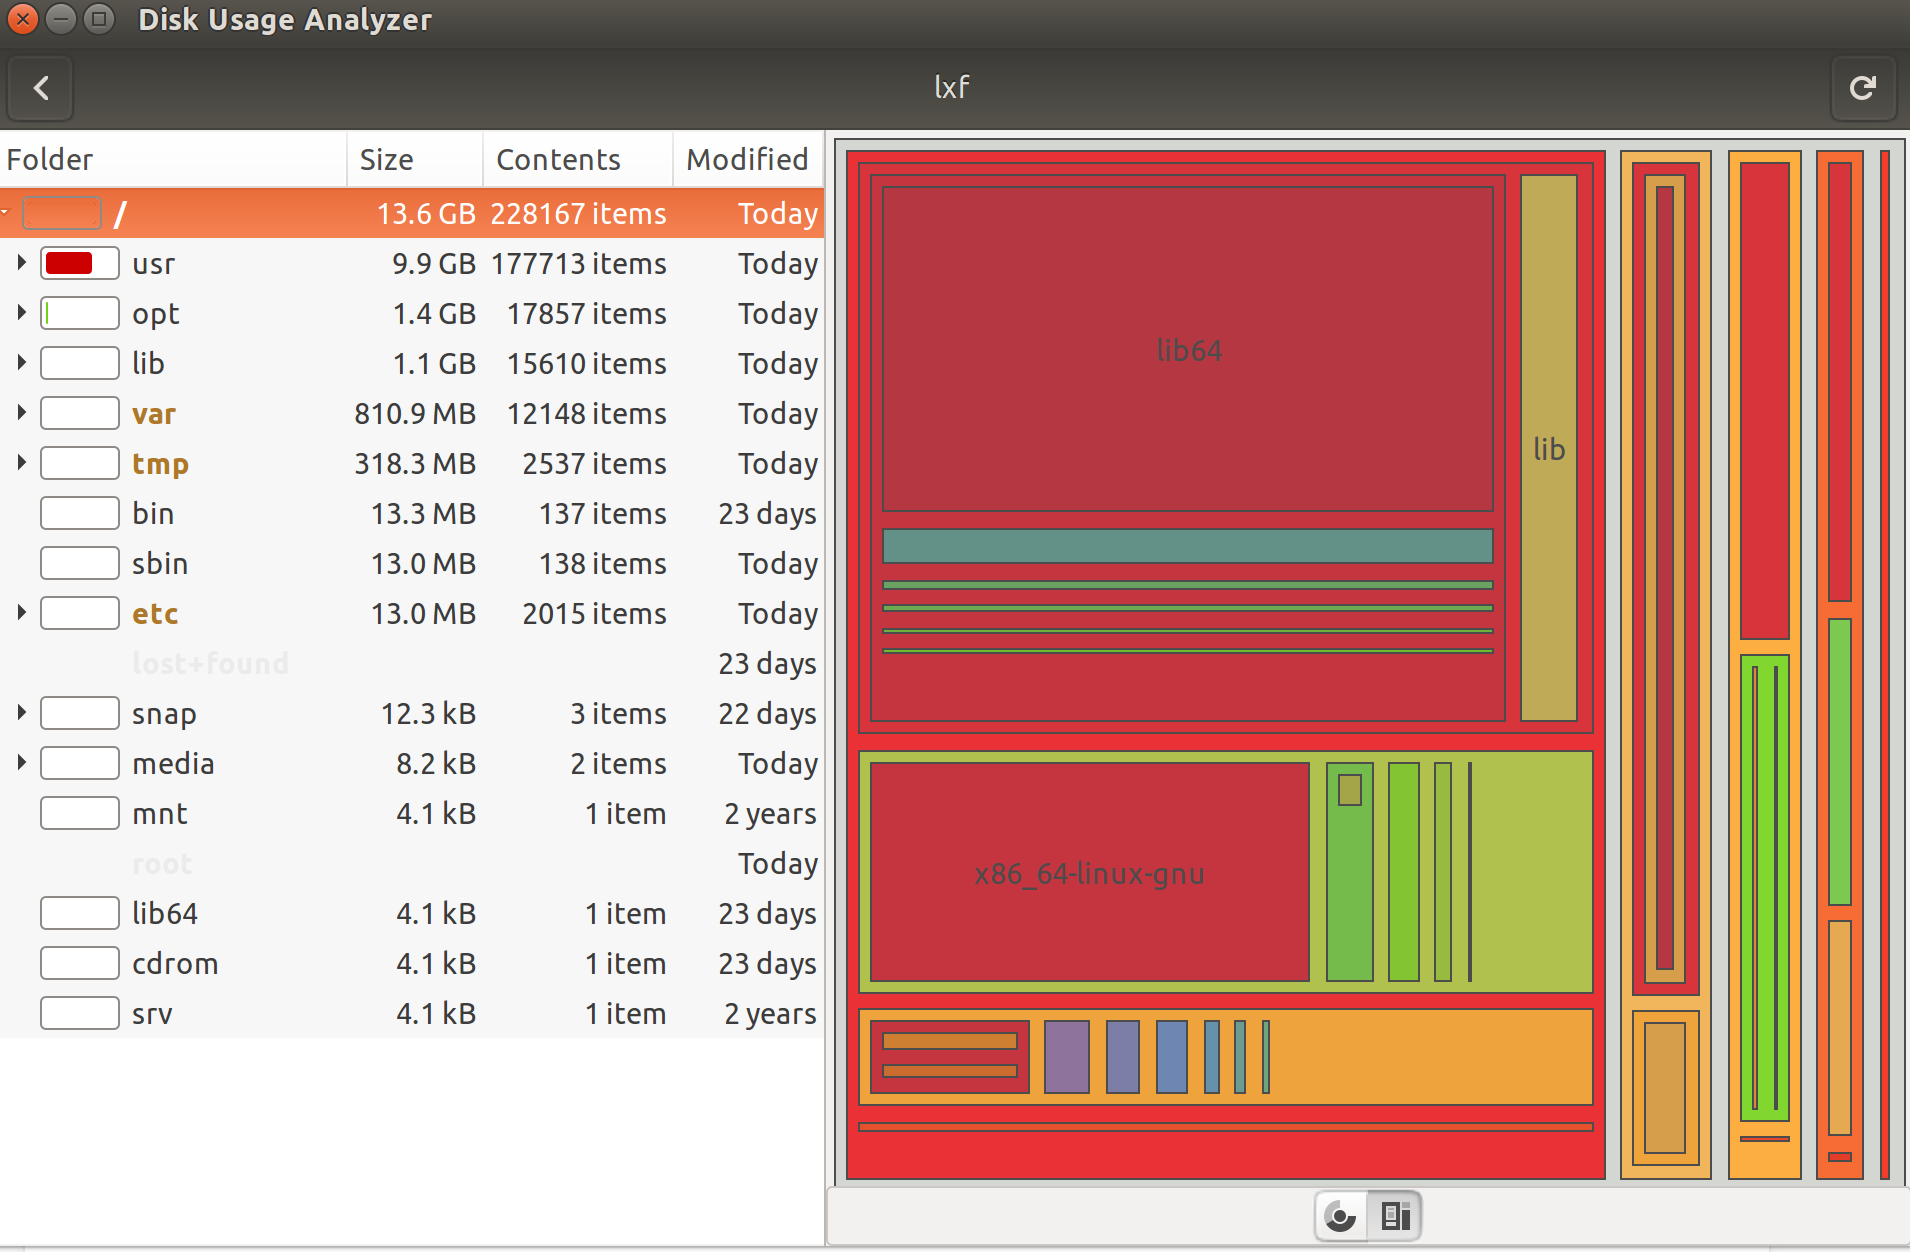Viewport: 1910px width, 1252px height.
Task: Select the srv folder row
Action: pos(412,1013)
